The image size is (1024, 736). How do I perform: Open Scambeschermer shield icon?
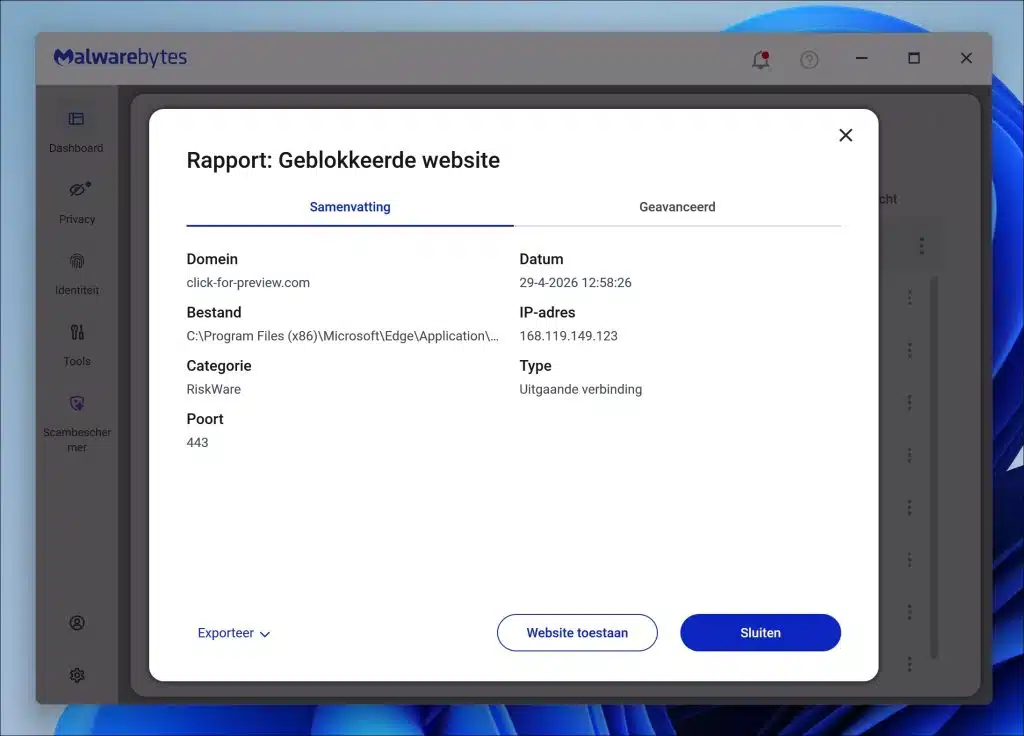pos(77,404)
